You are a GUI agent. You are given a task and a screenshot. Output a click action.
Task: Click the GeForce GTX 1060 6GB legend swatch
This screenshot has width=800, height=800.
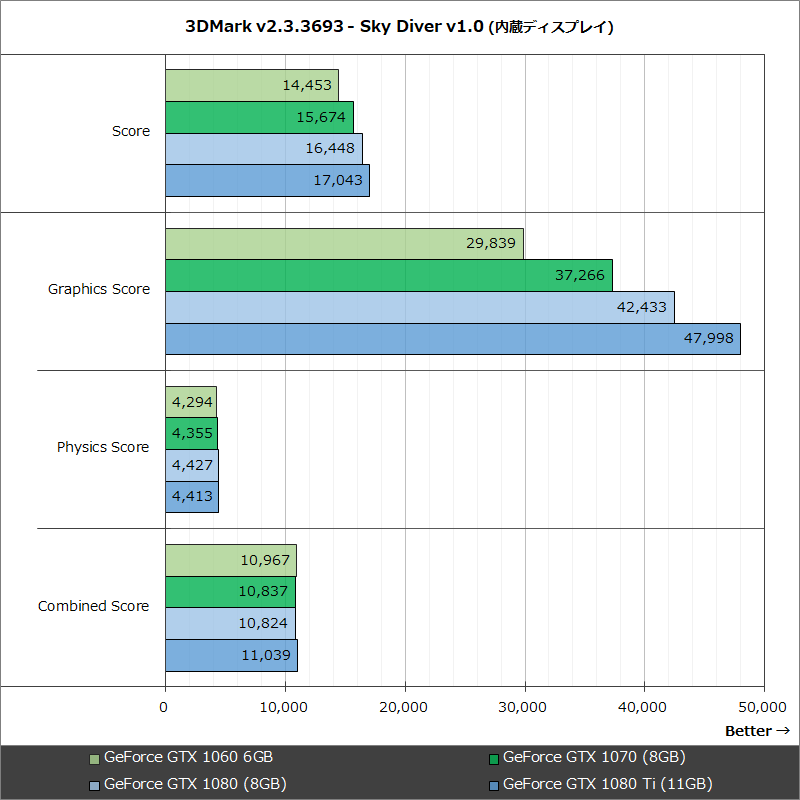(x=94, y=759)
